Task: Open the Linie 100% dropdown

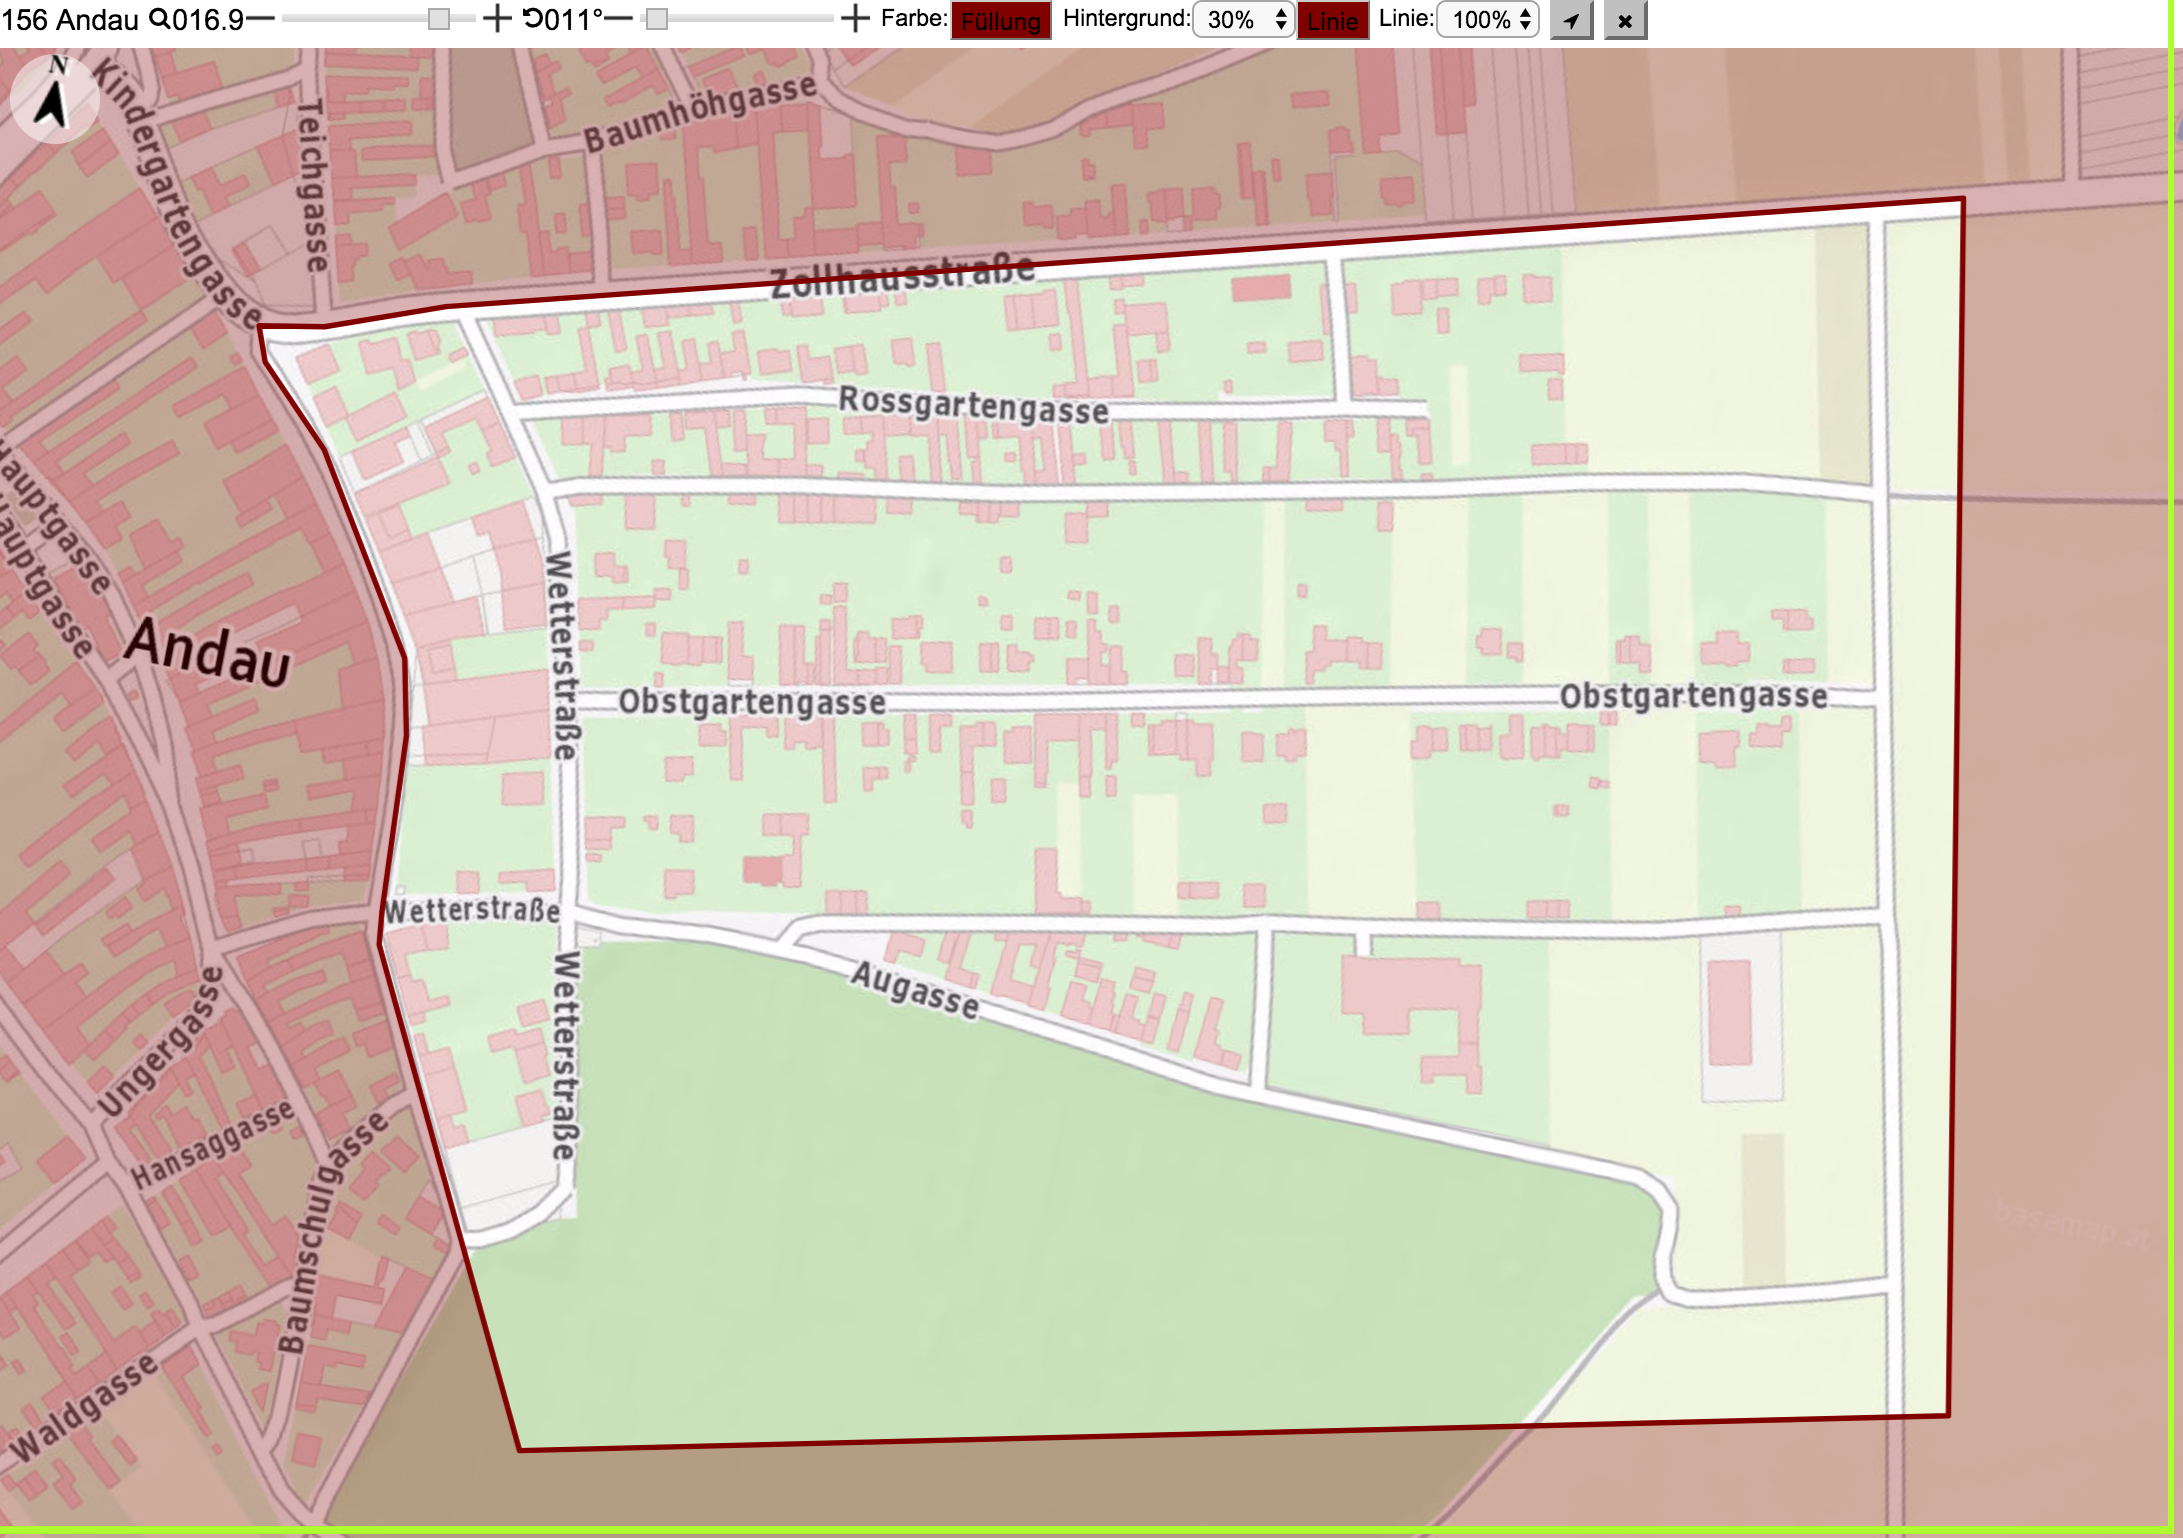Action: (x=1489, y=20)
